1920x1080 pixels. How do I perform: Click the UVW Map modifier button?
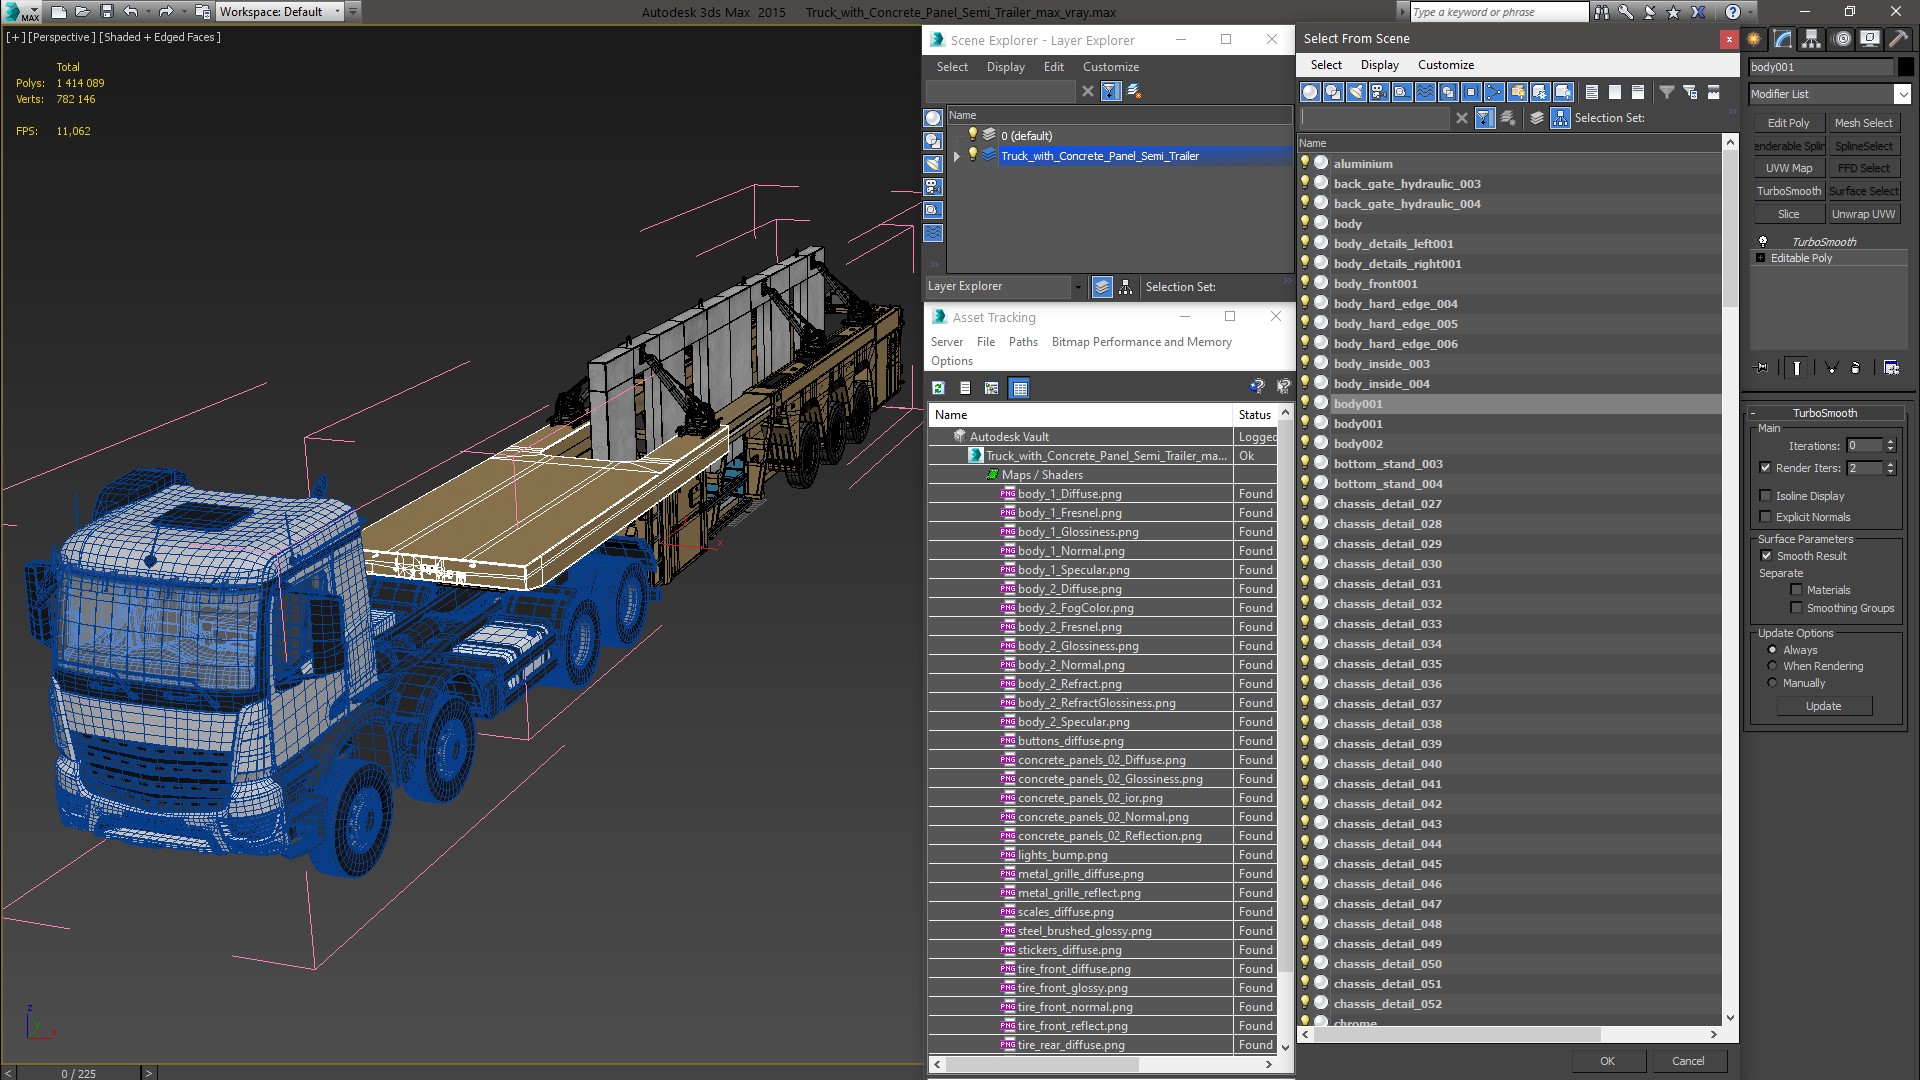[x=1788, y=168]
